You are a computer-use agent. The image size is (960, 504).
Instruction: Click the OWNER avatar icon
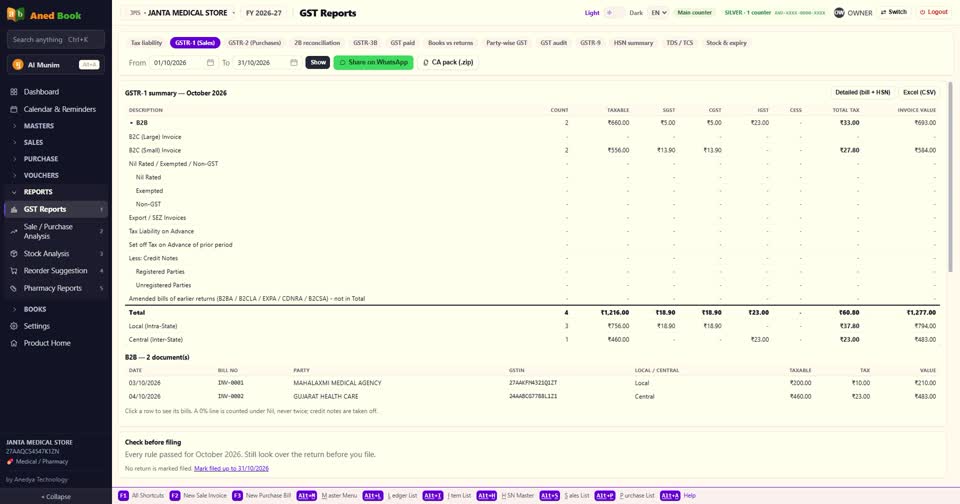point(839,12)
